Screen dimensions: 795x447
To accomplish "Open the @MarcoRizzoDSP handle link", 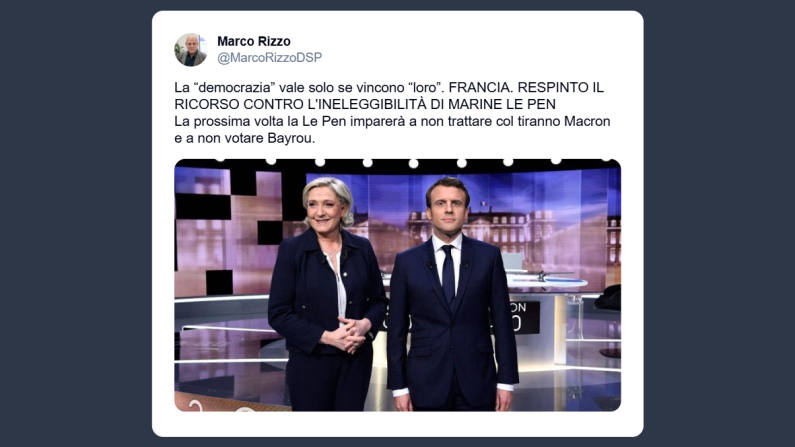I will [x=269, y=58].
